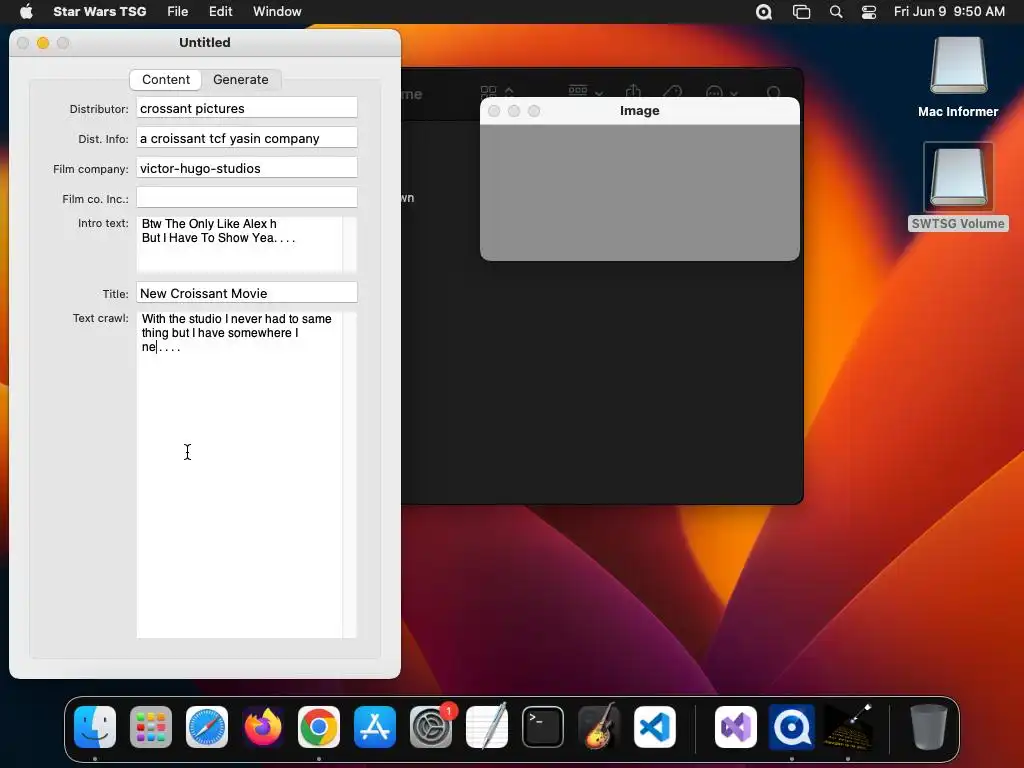Open Google Chrome from the Dock
The width and height of the screenshot is (1024, 768).
(x=319, y=727)
